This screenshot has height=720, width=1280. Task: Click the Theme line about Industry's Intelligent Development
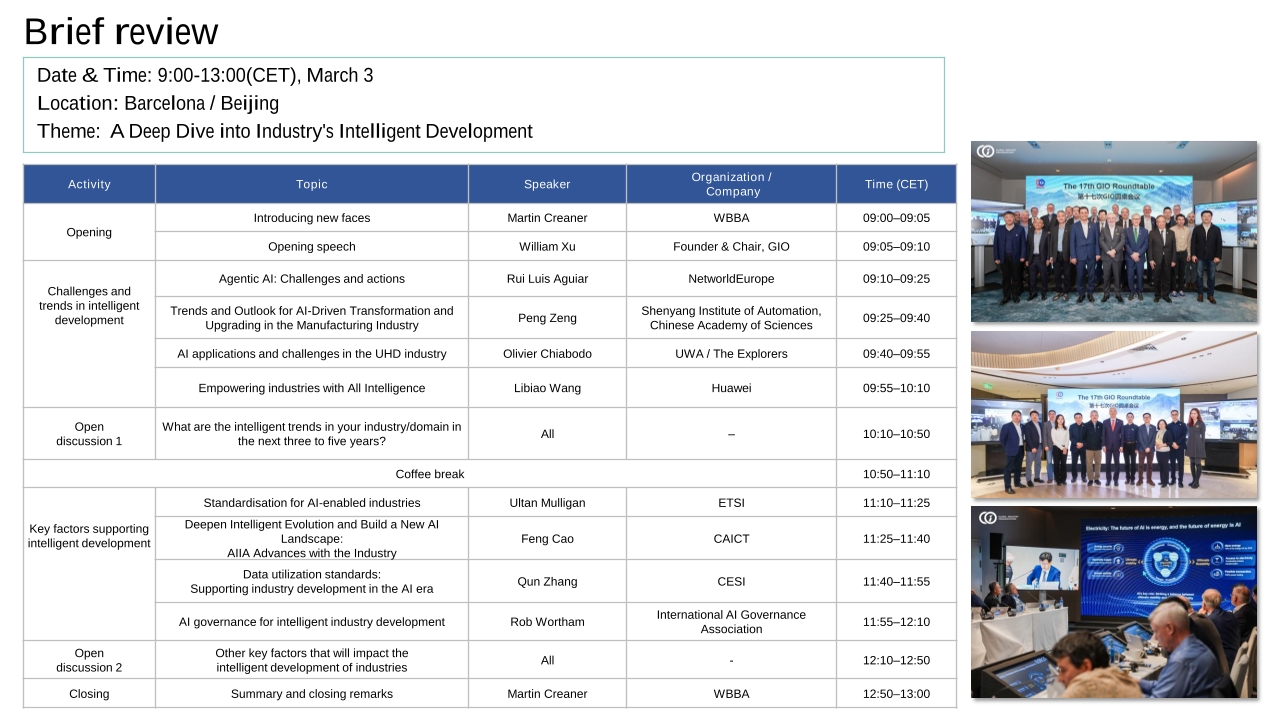(x=285, y=131)
